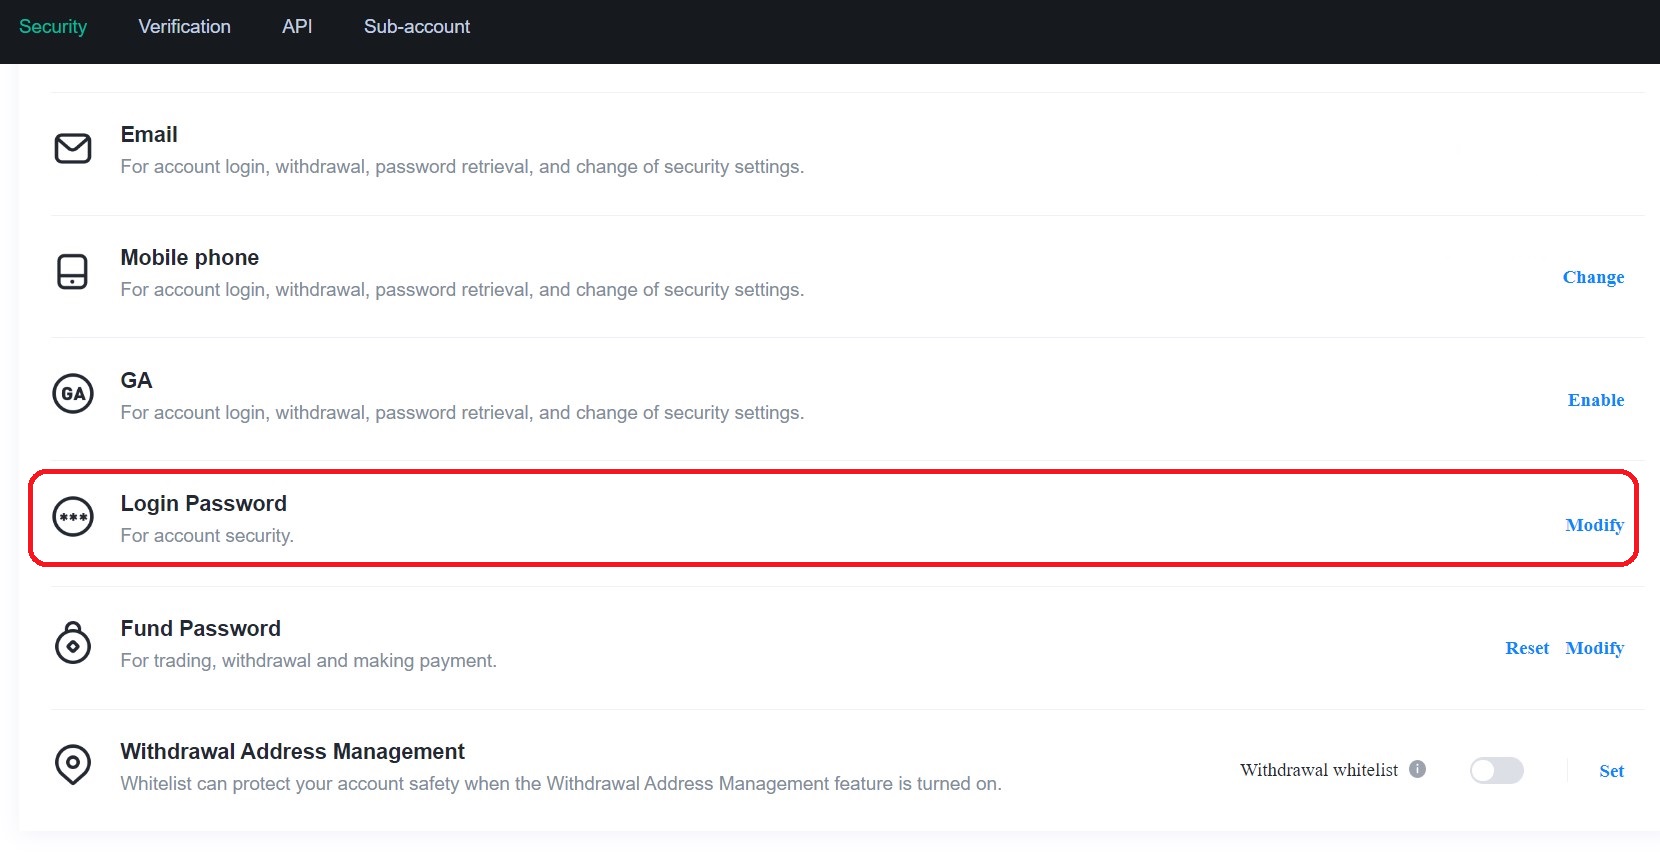Click the description under the Email heading
The height and width of the screenshot is (856, 1660).
[x=462, y=167]
